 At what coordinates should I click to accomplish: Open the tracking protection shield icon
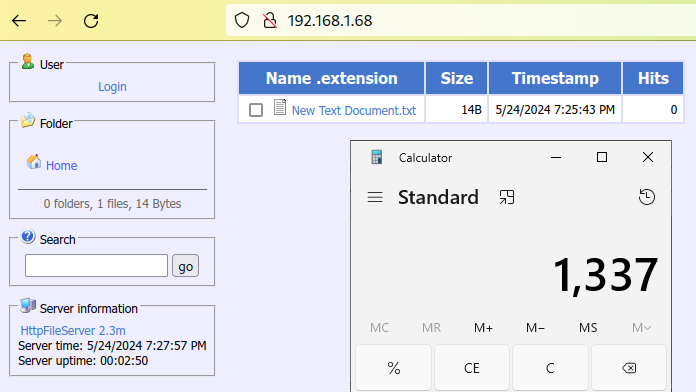click(x=242, y=20)
